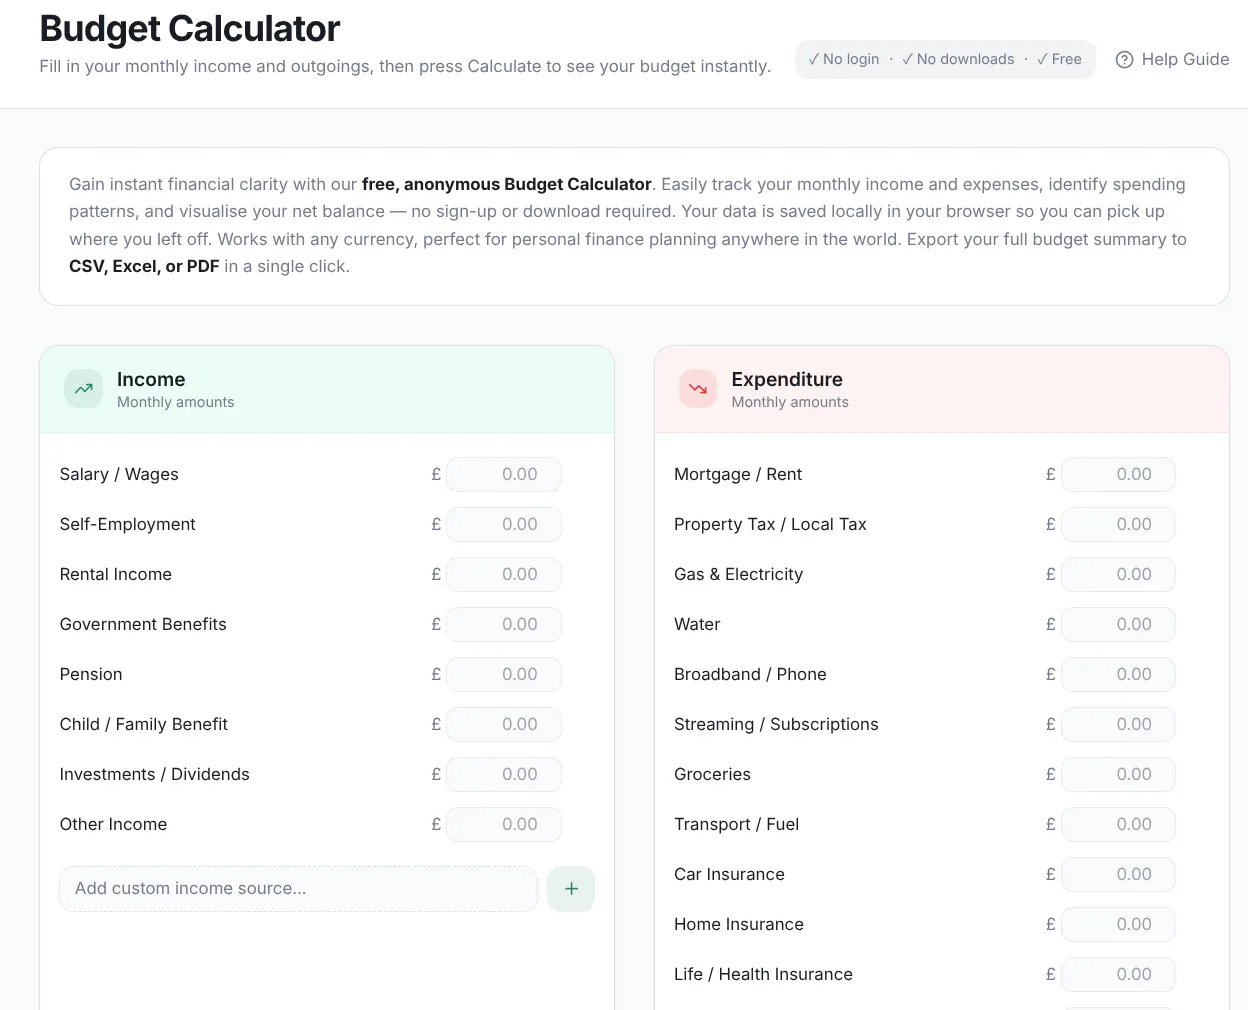Click the Gas & Electricity amount field
The image size is (1248, 1010).
(x=1118, y=574)
